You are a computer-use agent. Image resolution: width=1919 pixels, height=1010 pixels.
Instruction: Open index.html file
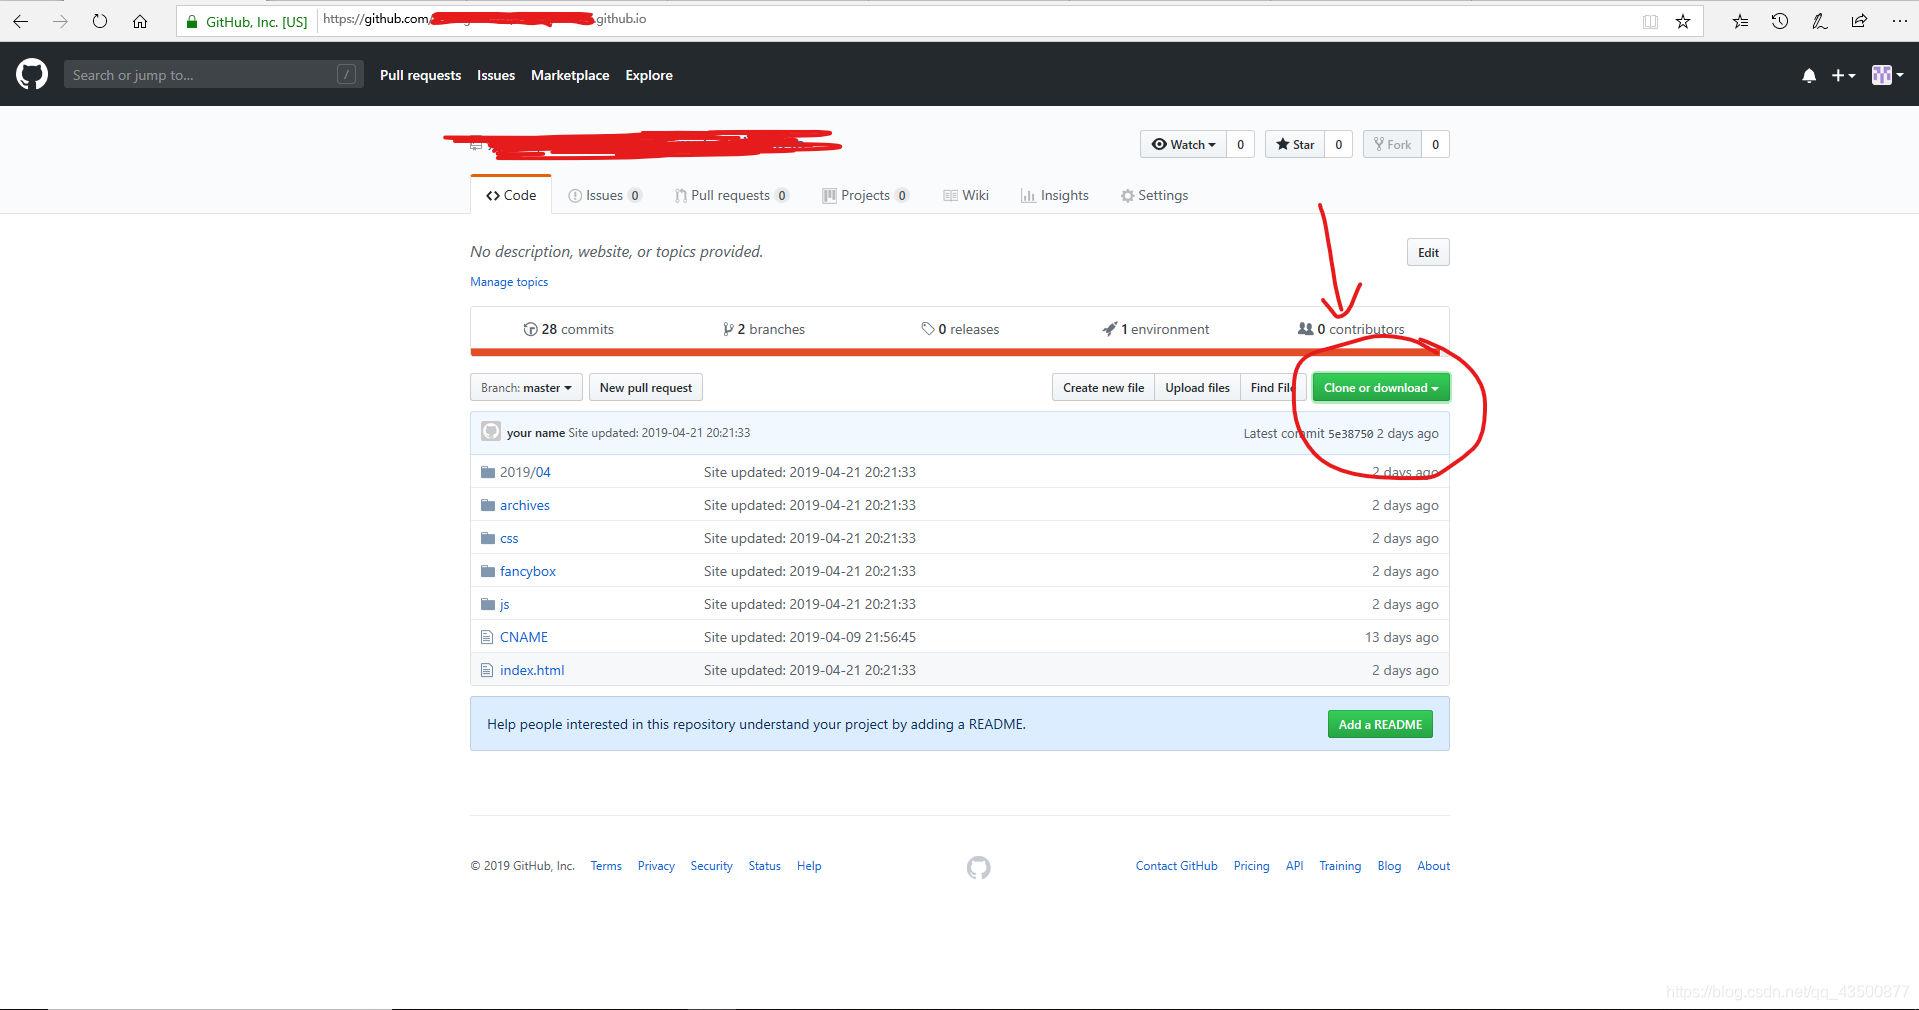click(x=532, y=670)
